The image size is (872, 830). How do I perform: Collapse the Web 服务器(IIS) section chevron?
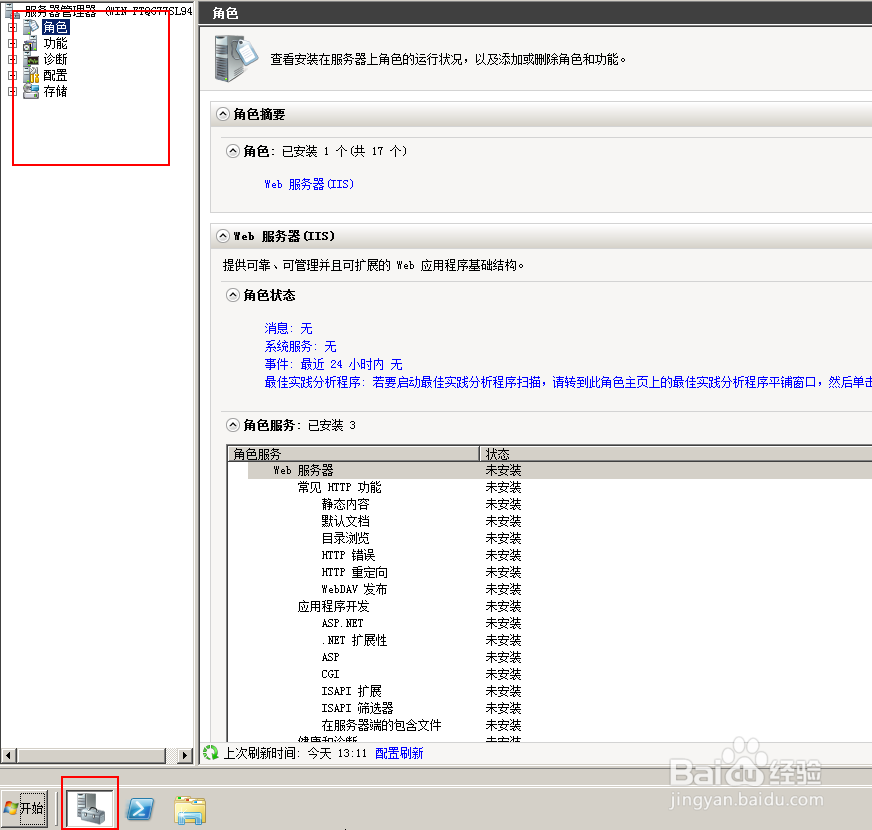pos(222,236)
